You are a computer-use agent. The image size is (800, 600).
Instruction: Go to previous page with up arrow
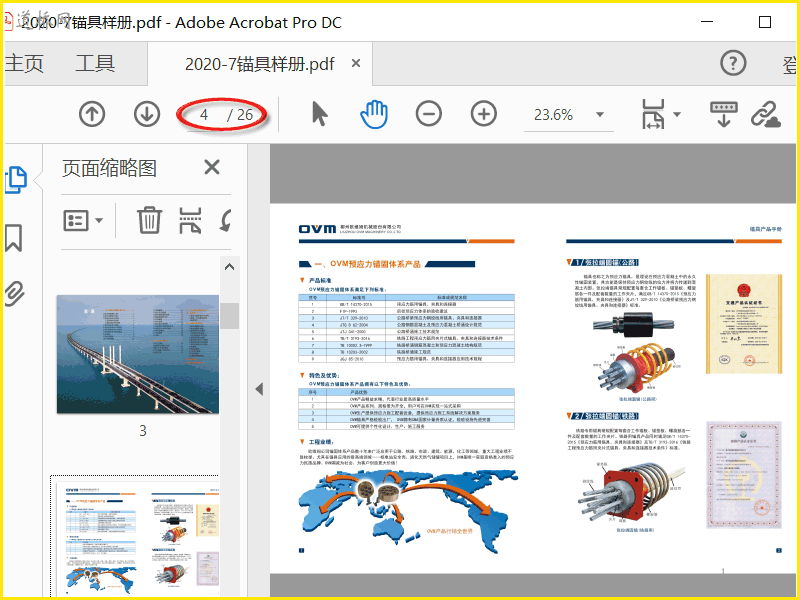[92, 114]
